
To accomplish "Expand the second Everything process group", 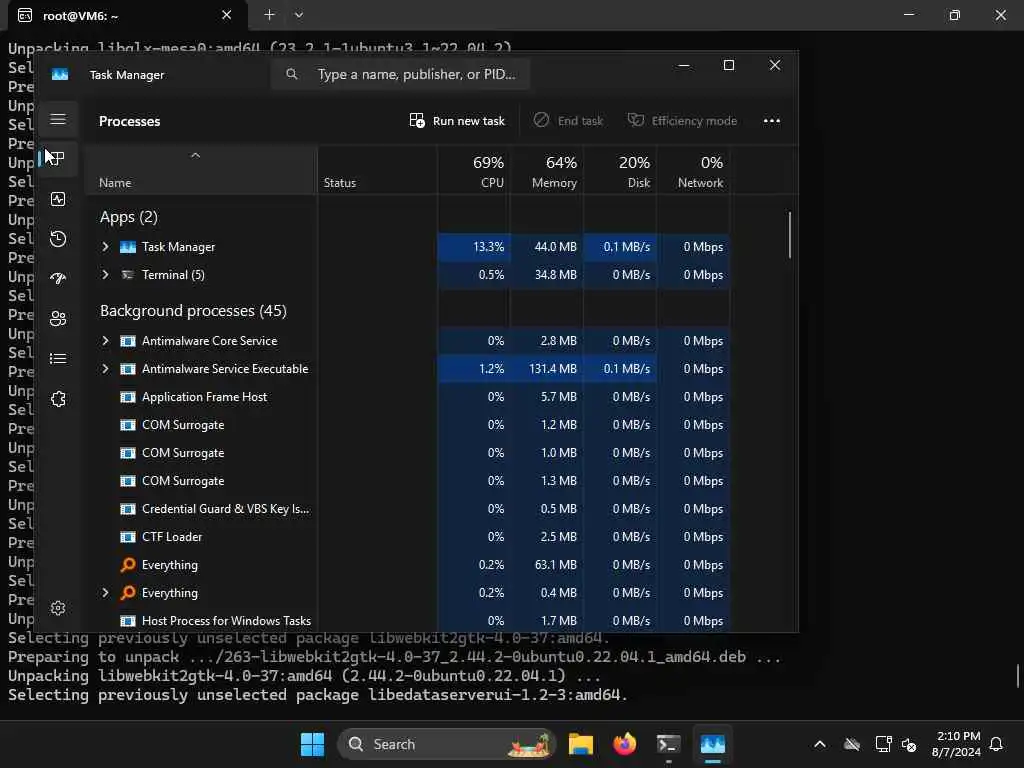I will pos(105,593).
